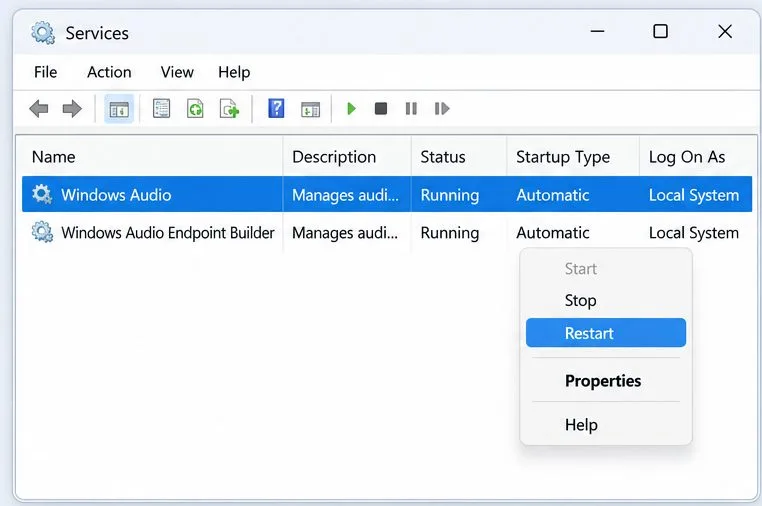Click the Endpoint Builder description cell

[x=345, y=233]
